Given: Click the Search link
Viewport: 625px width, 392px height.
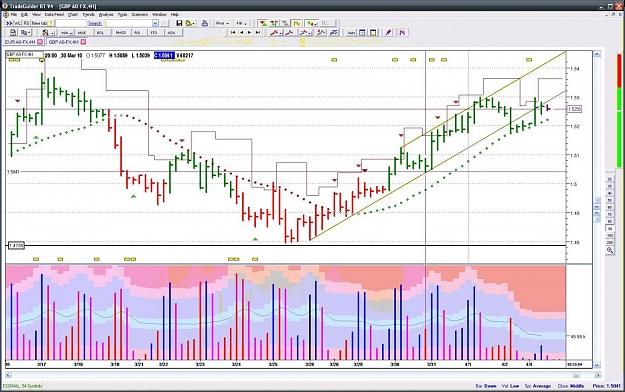Looking at the screenshot, I should coord(95,23).
